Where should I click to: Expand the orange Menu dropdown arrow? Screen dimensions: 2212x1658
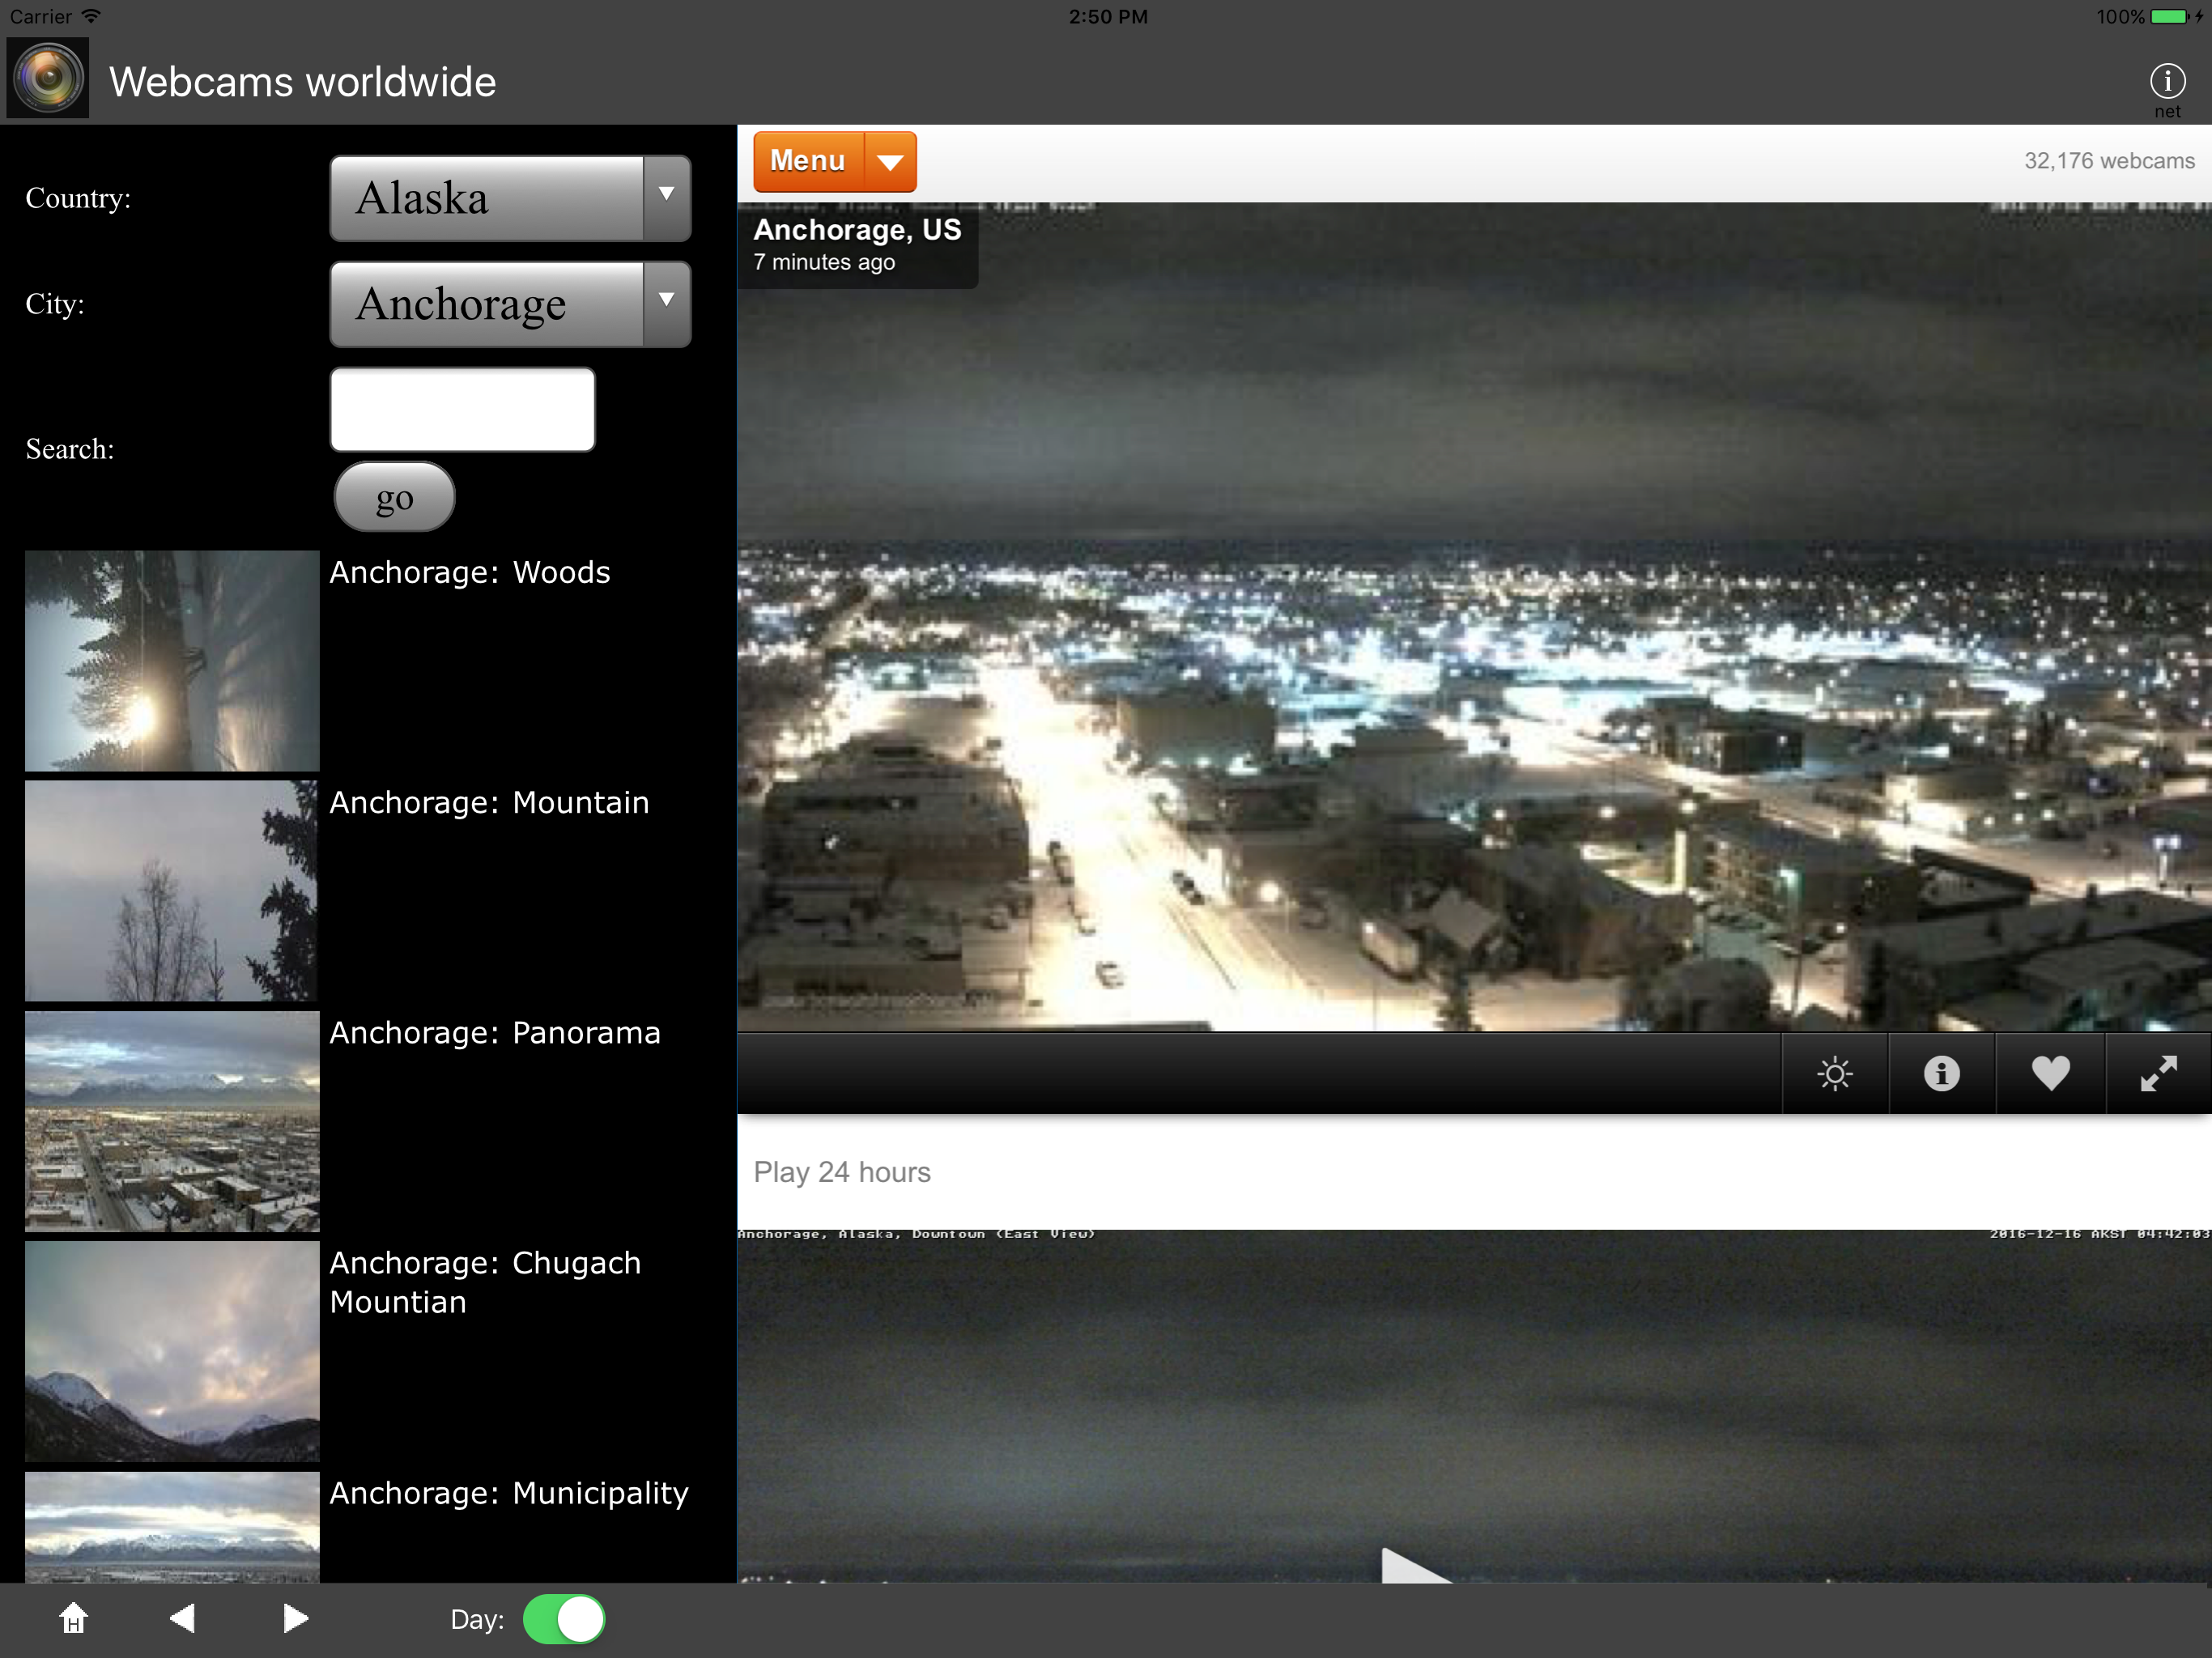pos(890,162)
